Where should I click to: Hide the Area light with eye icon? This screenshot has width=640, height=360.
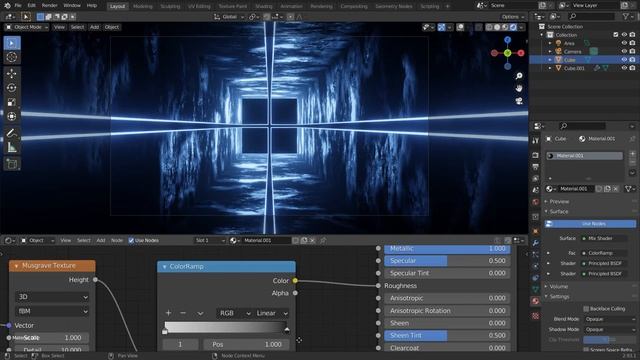click(624, 43)
